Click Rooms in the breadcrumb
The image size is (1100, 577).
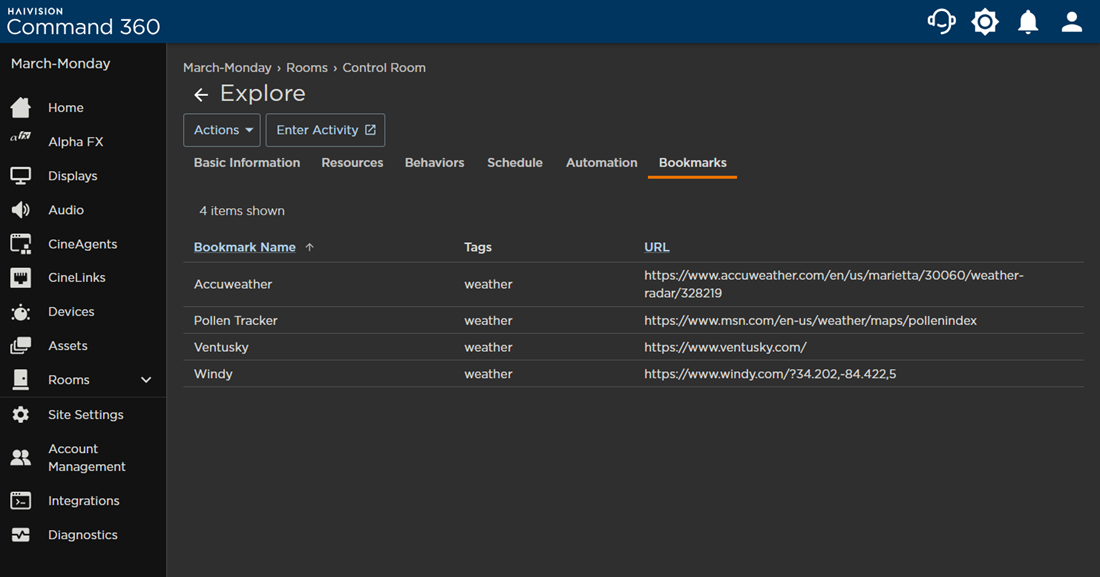[307, 67]
